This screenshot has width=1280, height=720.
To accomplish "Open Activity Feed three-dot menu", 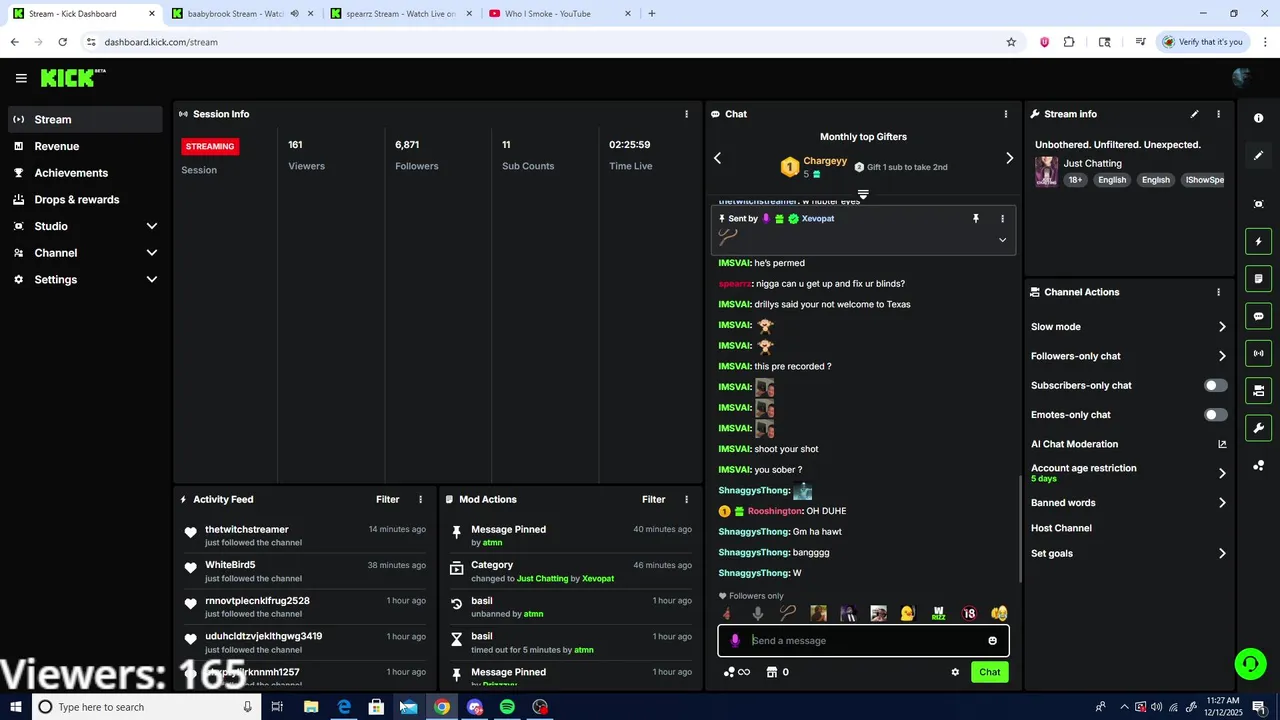I will 420,499.
